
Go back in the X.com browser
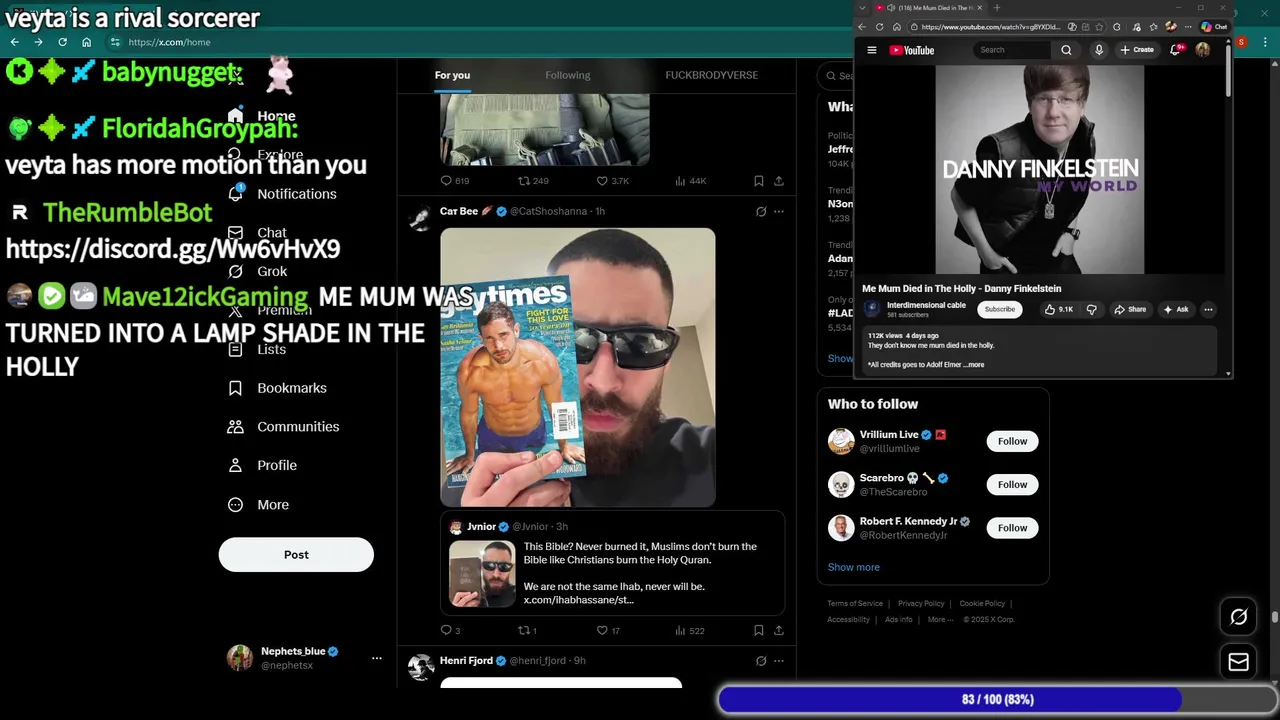(x=14, y=42)
